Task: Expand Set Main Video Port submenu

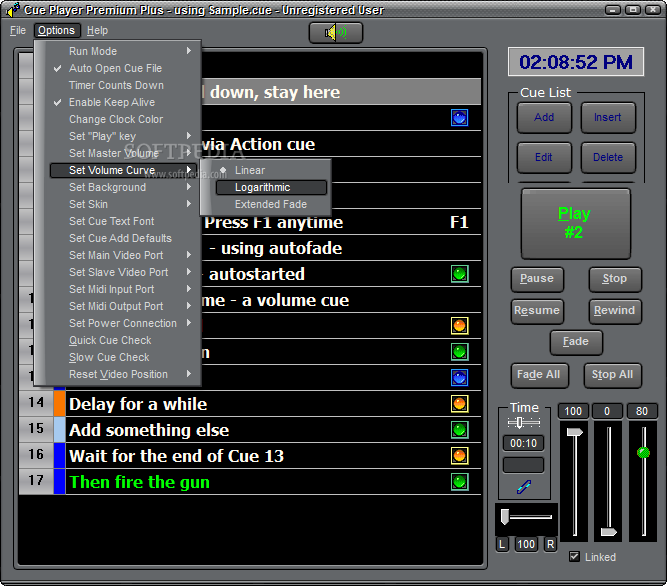Action: 123,255
